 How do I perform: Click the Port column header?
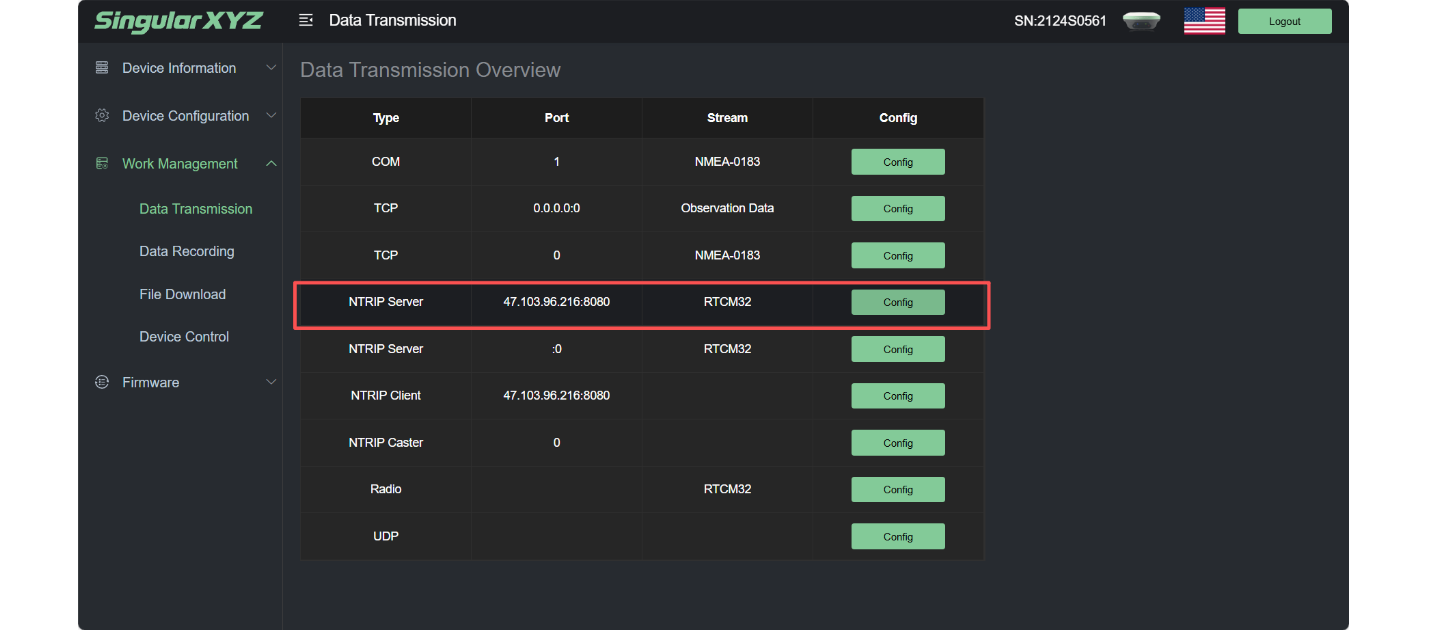[x=557, y=118]
